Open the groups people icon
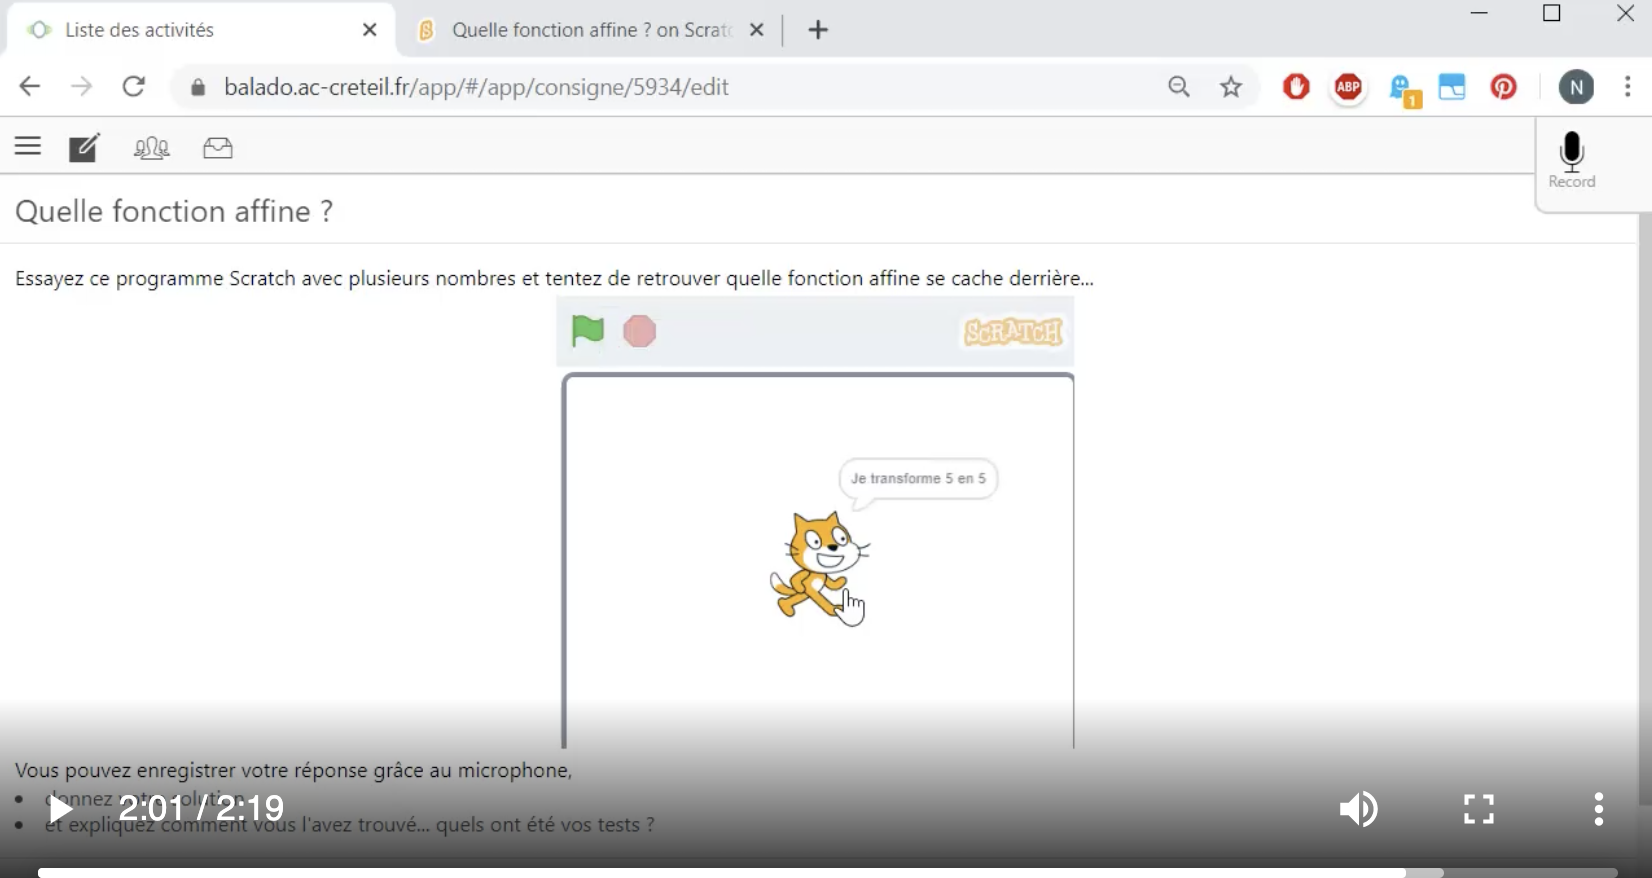Screen dimensions: 1652x878 point(151,148)
